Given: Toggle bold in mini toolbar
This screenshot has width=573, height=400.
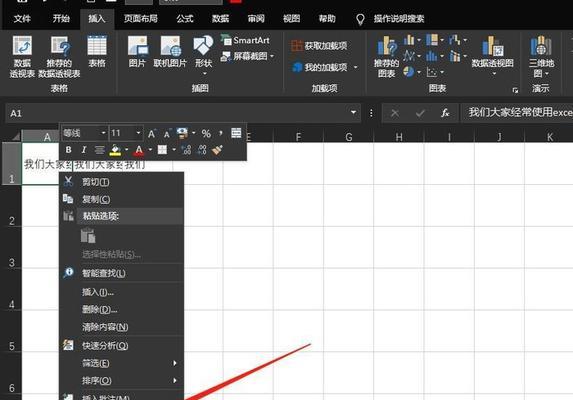Looking at the screenshot, I should (68, 150).
